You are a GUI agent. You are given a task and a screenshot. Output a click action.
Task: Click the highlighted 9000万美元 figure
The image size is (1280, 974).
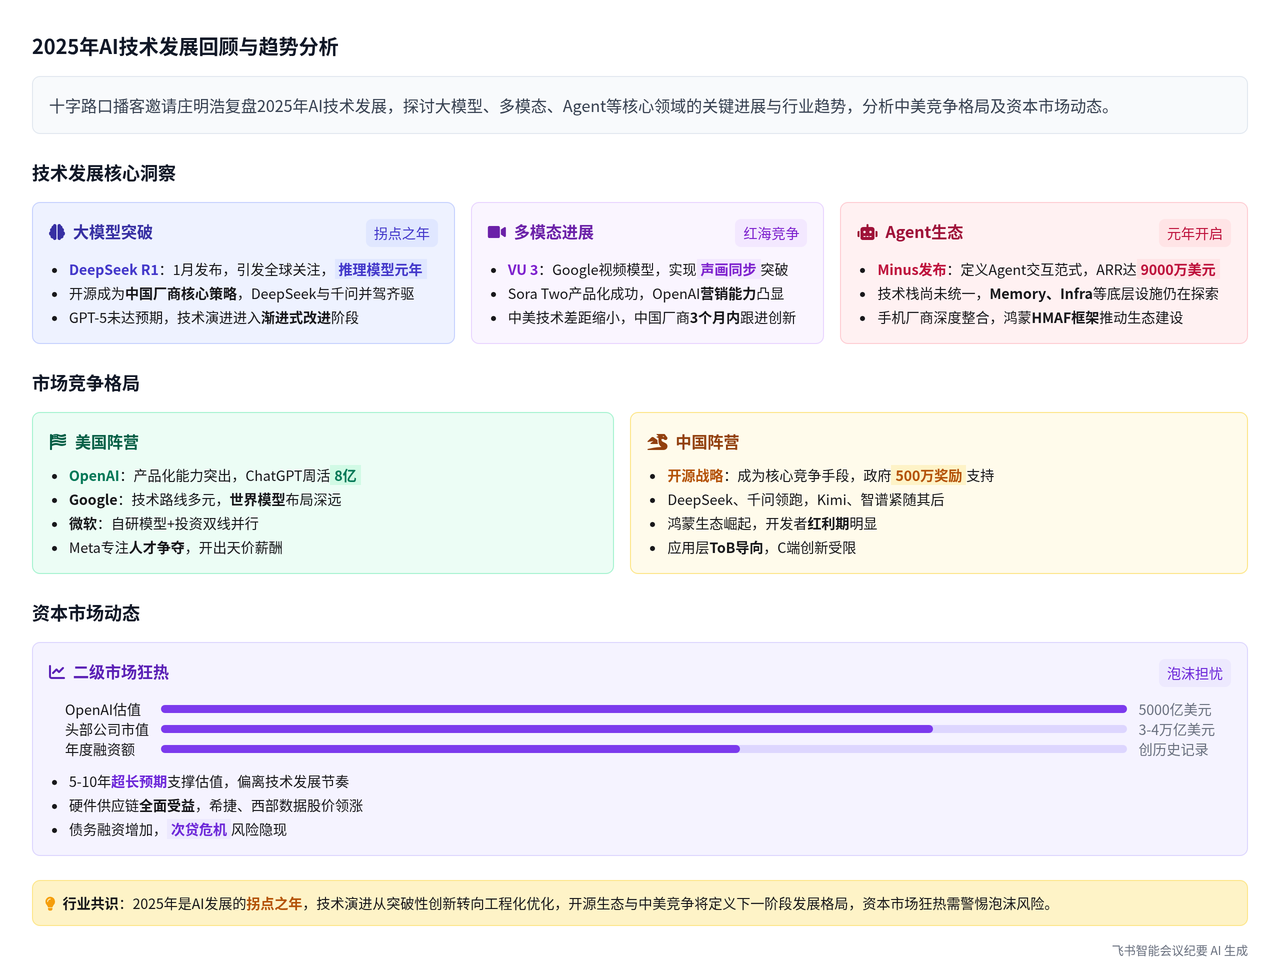[x=1178, y=270]
